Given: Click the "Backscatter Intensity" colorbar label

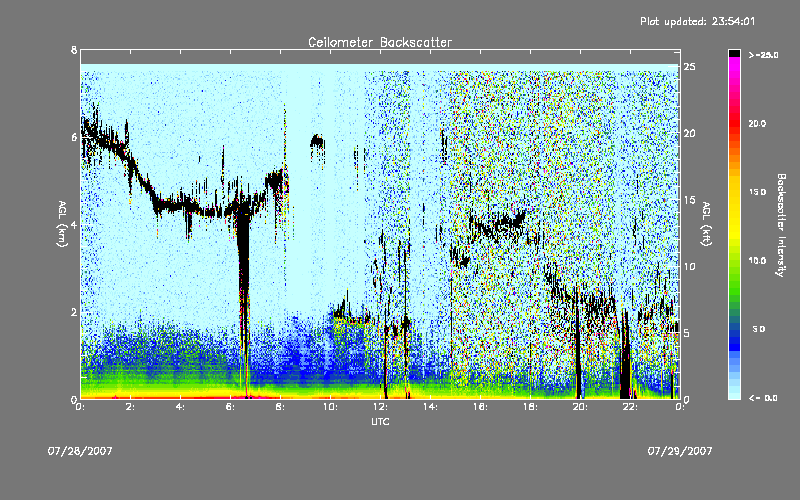Looking at the screenshot, I should click(x=781, y=225).
